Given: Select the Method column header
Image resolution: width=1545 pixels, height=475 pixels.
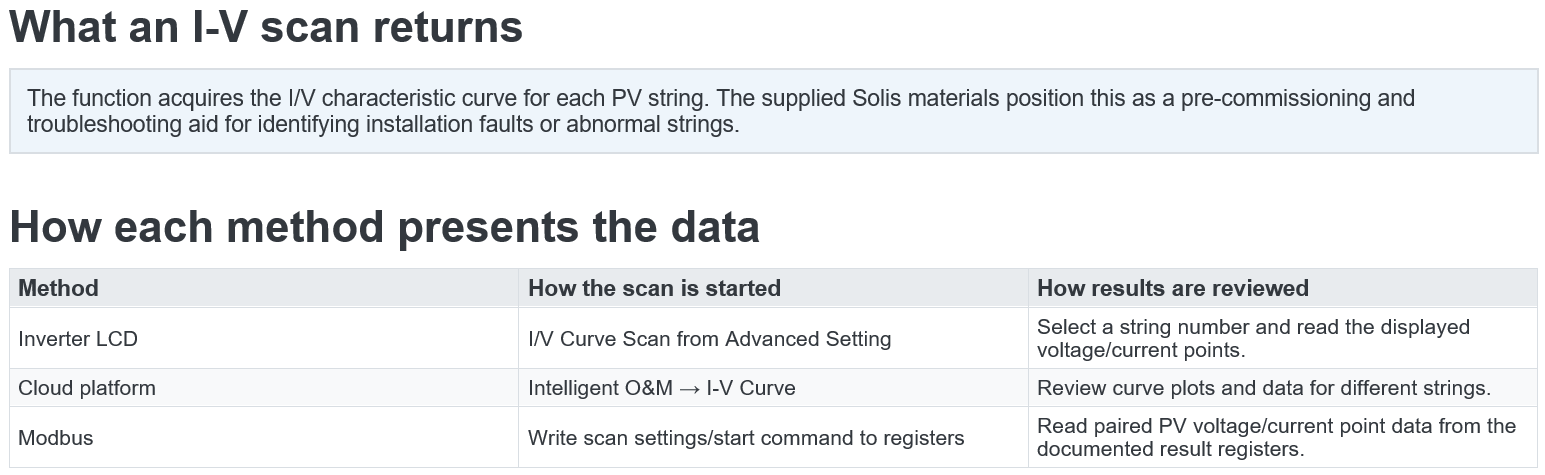Looking at the screenshot, I should (264, 288).
